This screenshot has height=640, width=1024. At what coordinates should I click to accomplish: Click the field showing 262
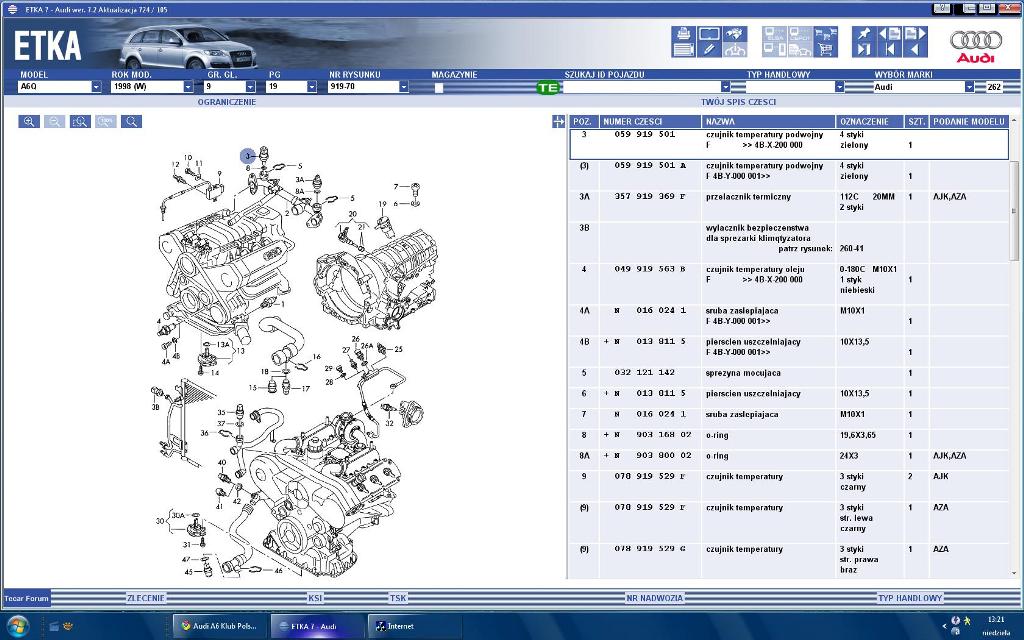[997, 87]
